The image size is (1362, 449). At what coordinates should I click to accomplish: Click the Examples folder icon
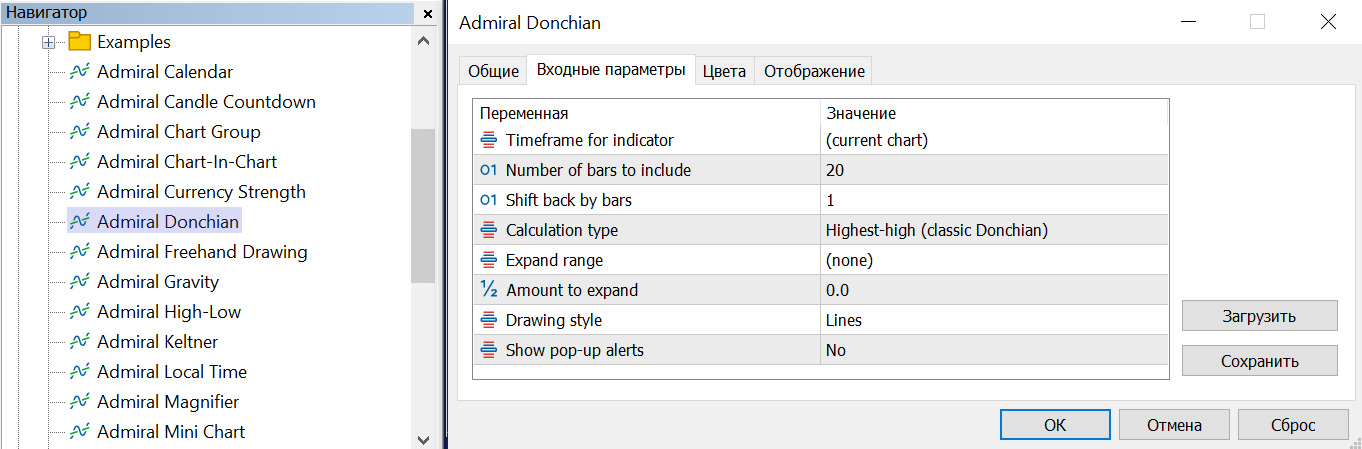pos(80,42)
